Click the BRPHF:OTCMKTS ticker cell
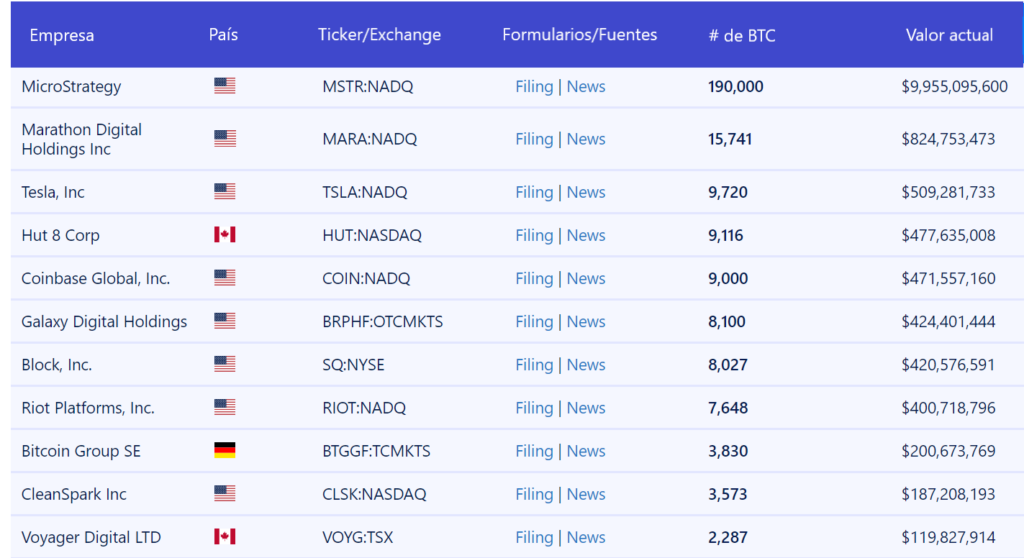Viewport: 1024px width, 558px height. point(383,321)
